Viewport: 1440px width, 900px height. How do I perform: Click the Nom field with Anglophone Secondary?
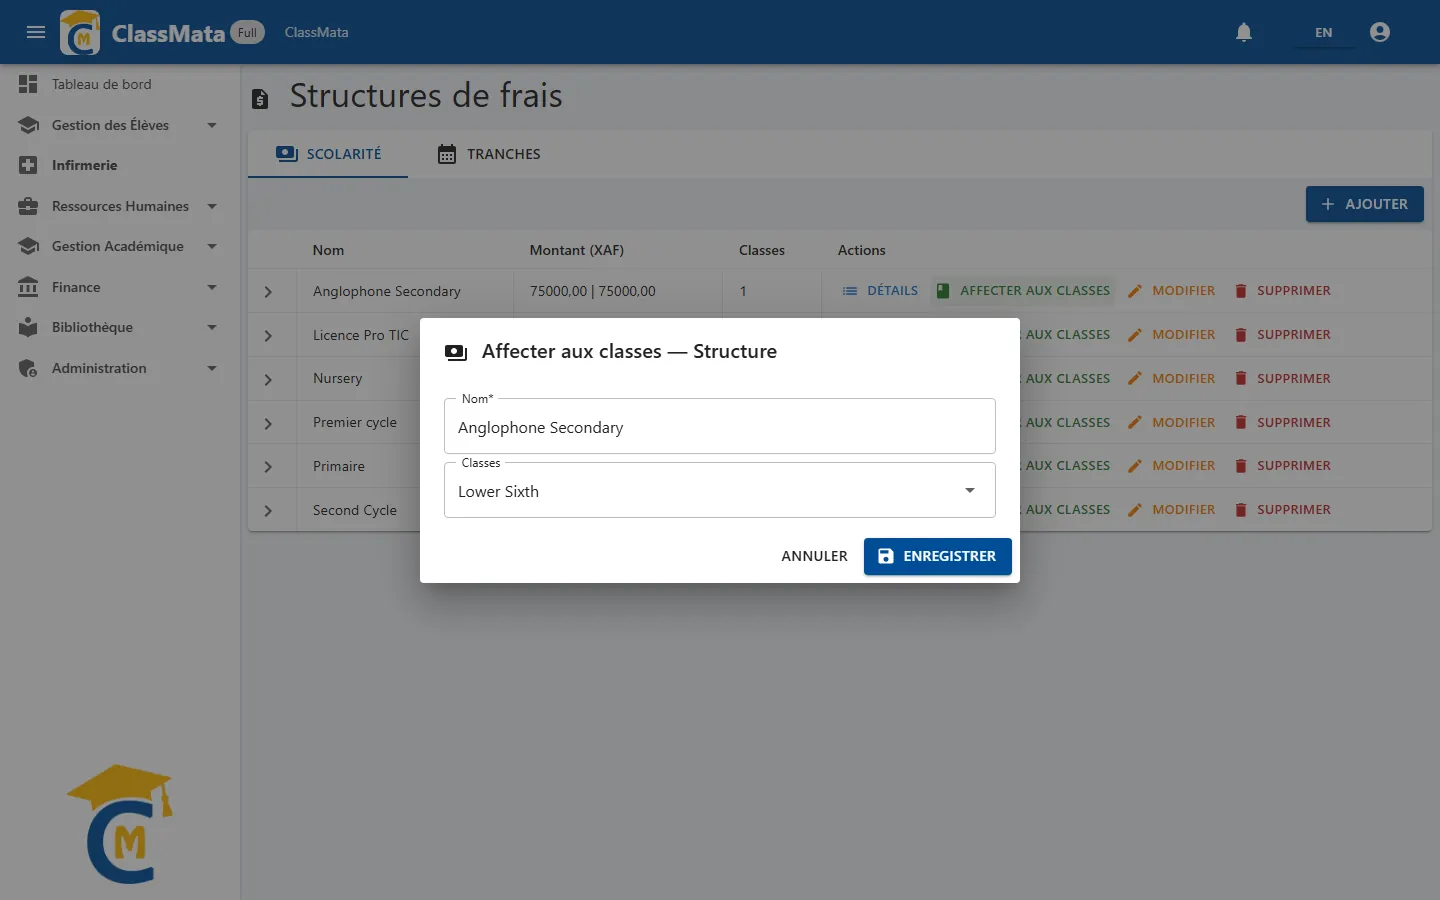720,426
